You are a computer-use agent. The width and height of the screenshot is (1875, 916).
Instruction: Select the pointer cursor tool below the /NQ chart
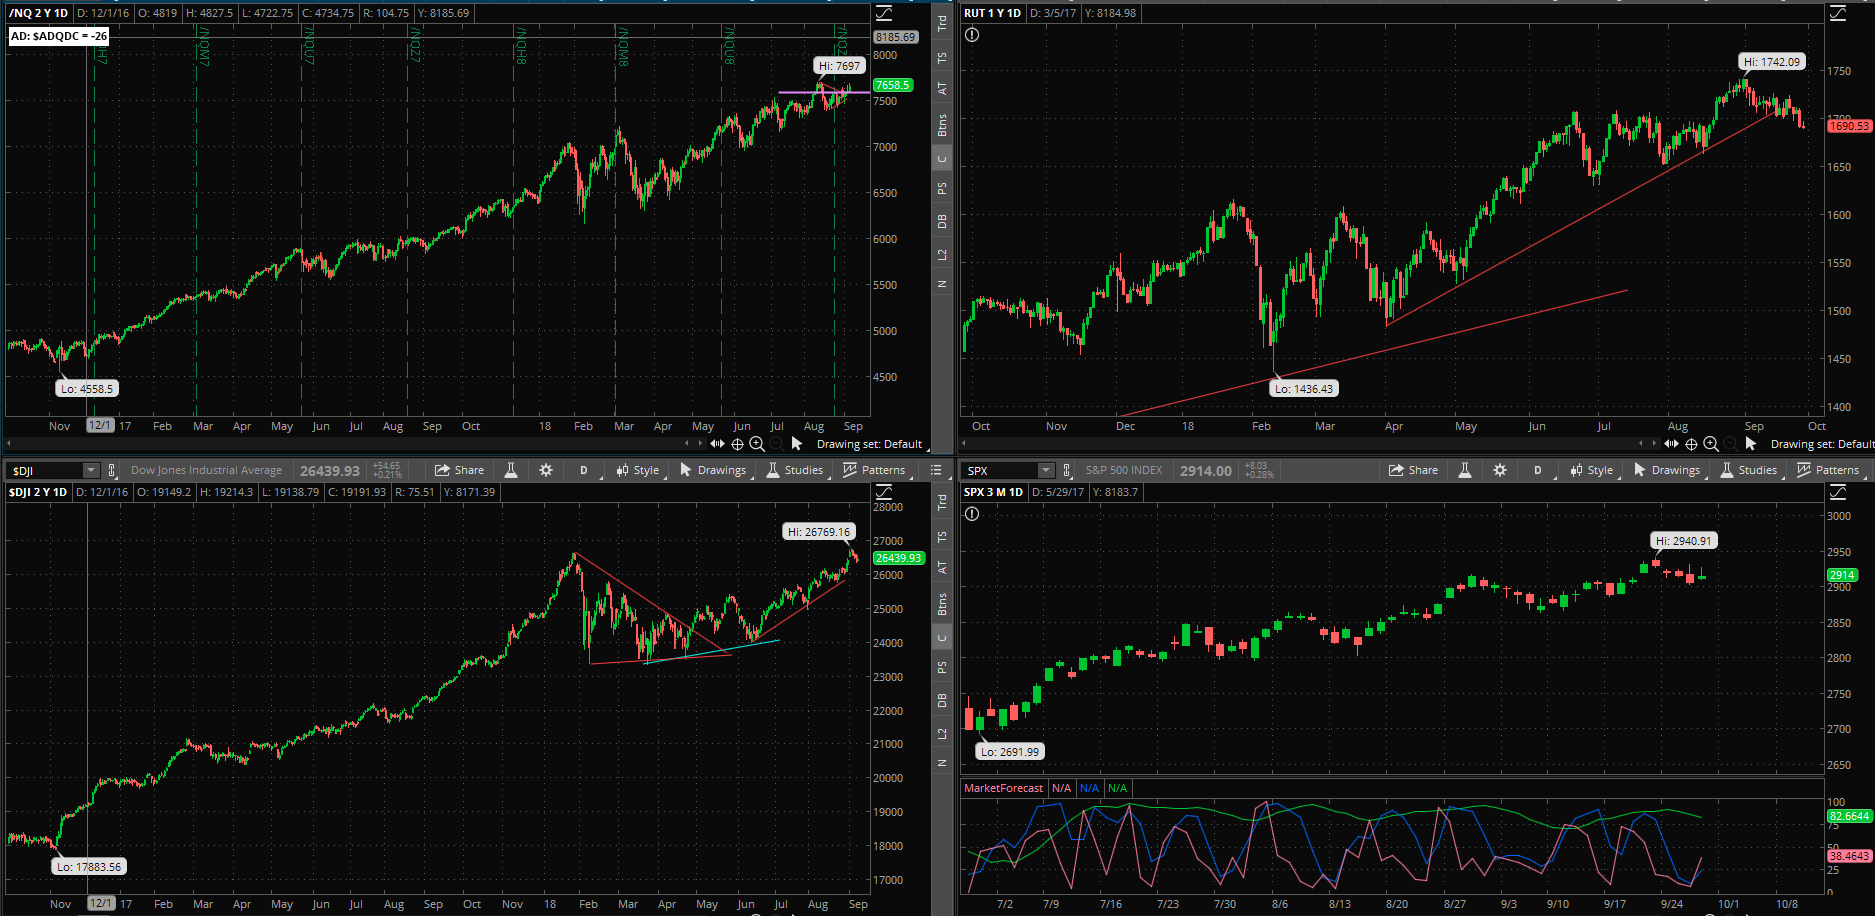click(797, 443)
